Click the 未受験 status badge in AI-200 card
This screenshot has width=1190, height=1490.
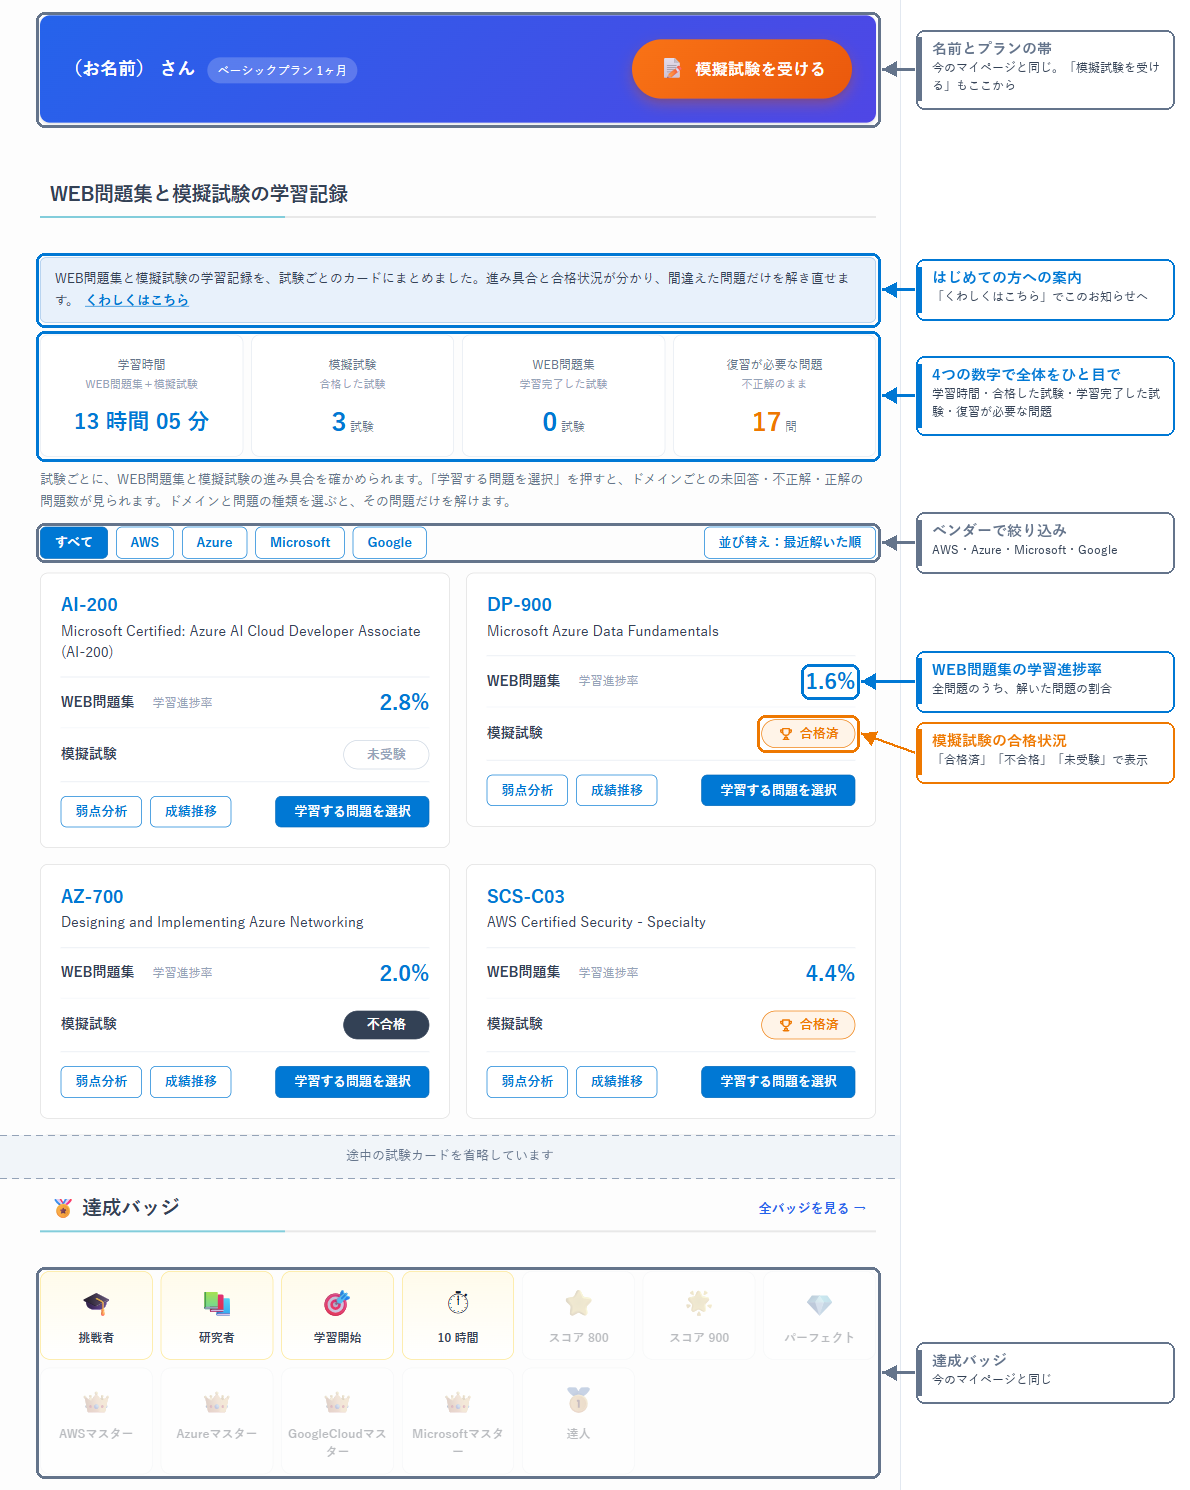(x=386, y=754)
